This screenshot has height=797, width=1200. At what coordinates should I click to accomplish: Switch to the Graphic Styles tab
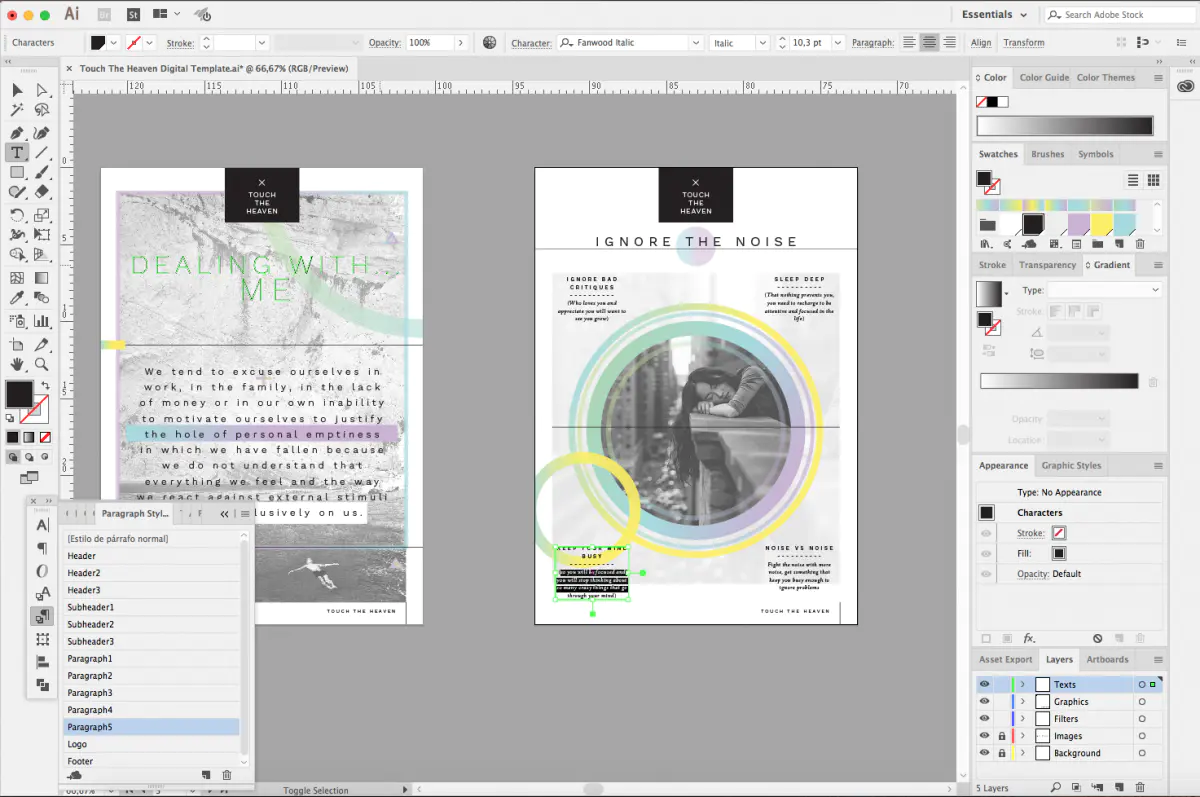1071,466
